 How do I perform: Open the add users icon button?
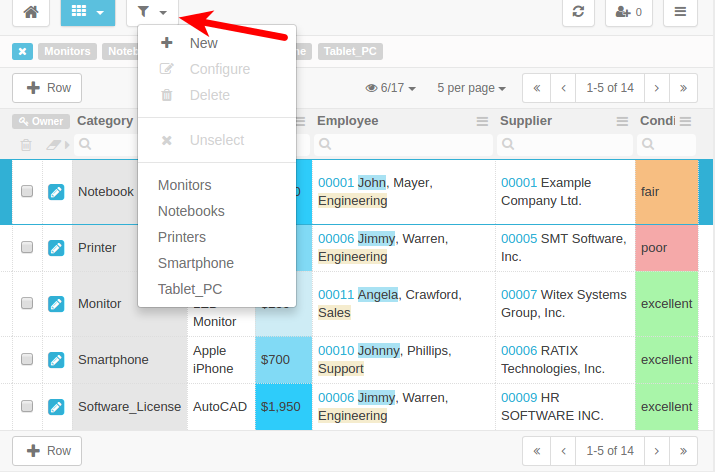[x=628, y=11]
